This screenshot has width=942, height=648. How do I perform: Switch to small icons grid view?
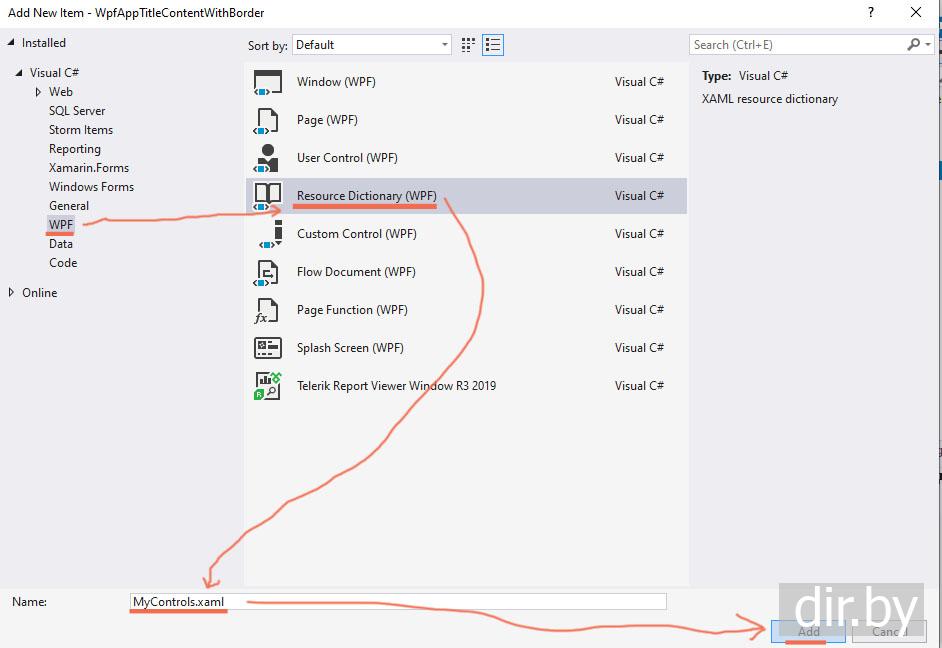(469, 45)
